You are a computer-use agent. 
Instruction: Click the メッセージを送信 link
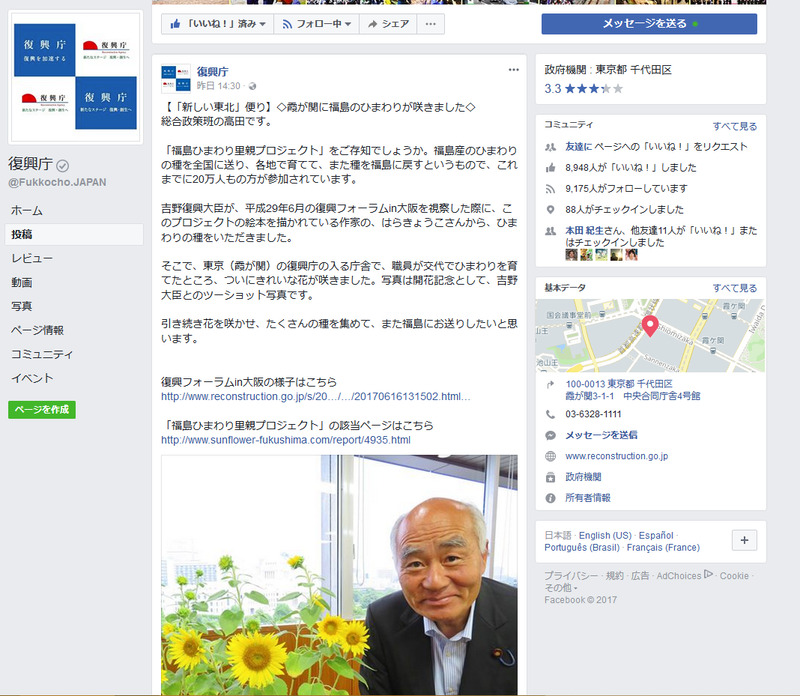point(601,435)
